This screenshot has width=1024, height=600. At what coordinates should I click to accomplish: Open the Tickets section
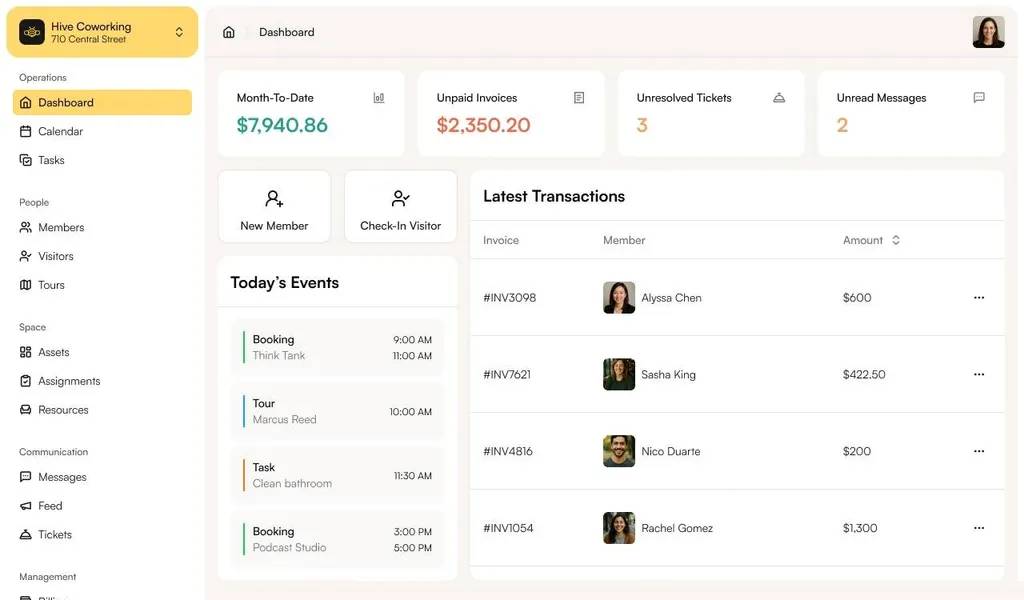click(x=54, y=534)
